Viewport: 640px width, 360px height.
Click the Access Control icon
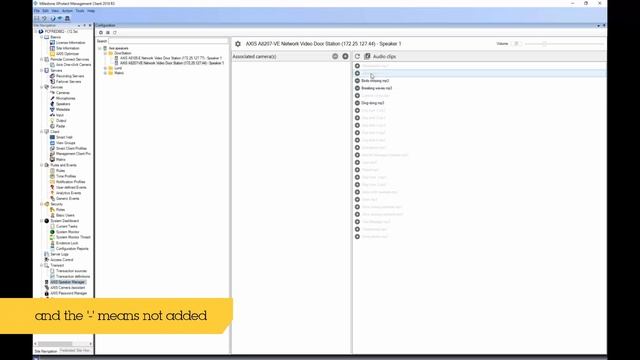click(47, 260)
